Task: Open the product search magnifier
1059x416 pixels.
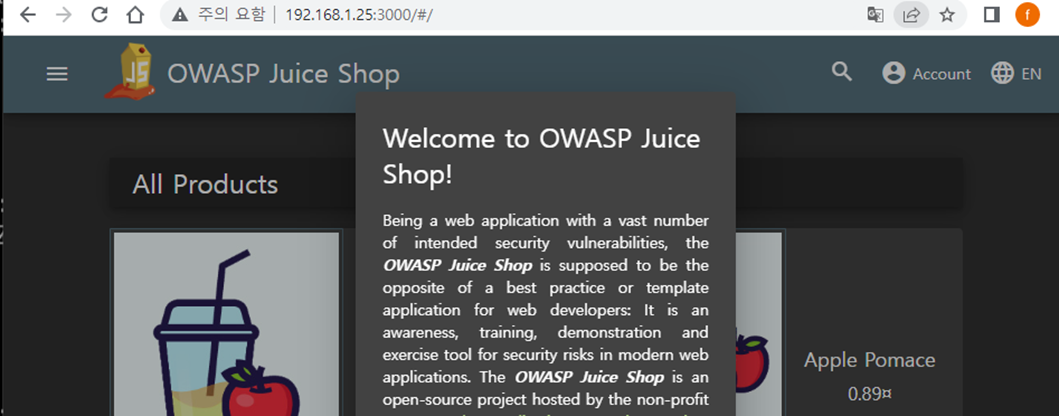Action: point(842,72)
